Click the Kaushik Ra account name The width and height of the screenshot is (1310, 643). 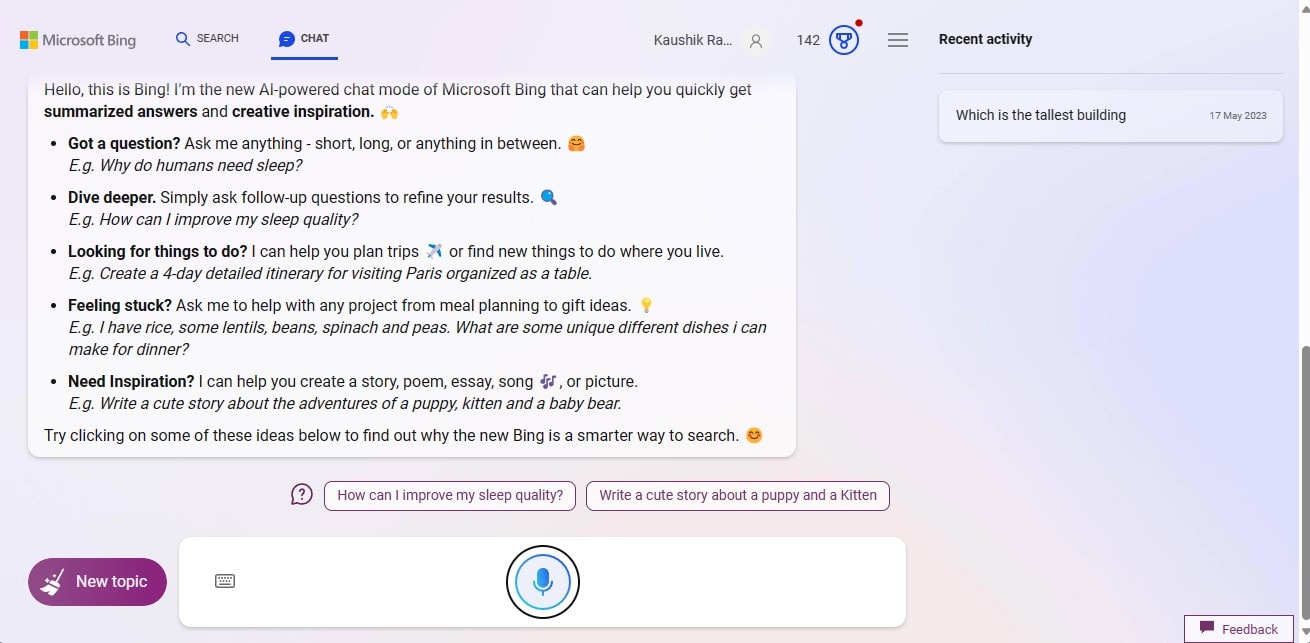pos(692,40)
